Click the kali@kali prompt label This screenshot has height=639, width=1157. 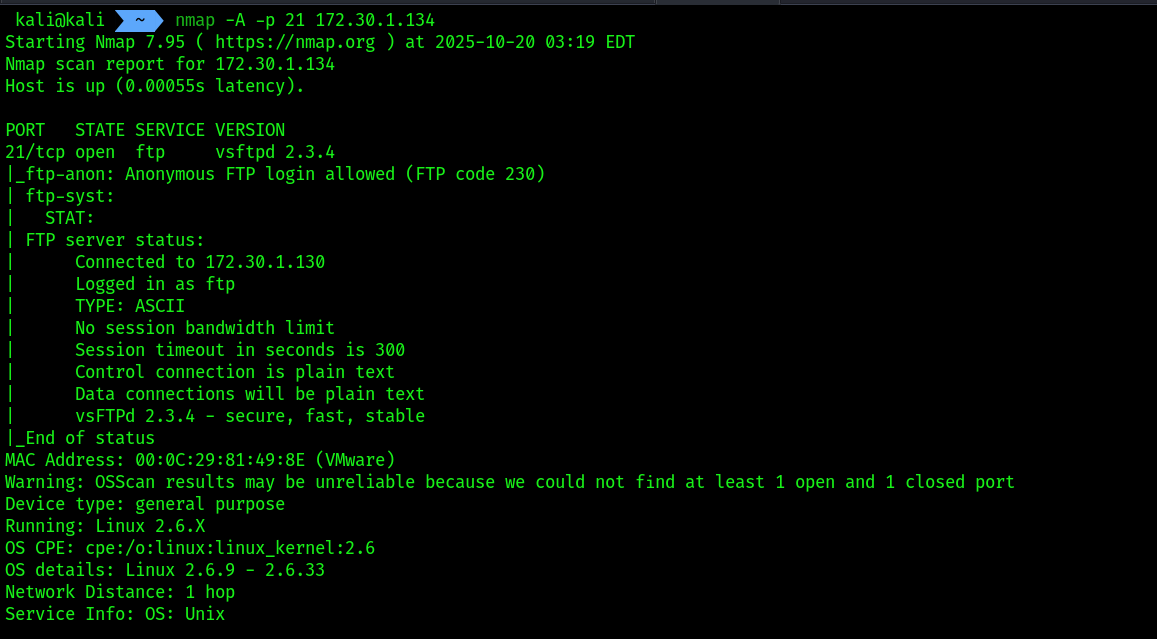[61, 21]
